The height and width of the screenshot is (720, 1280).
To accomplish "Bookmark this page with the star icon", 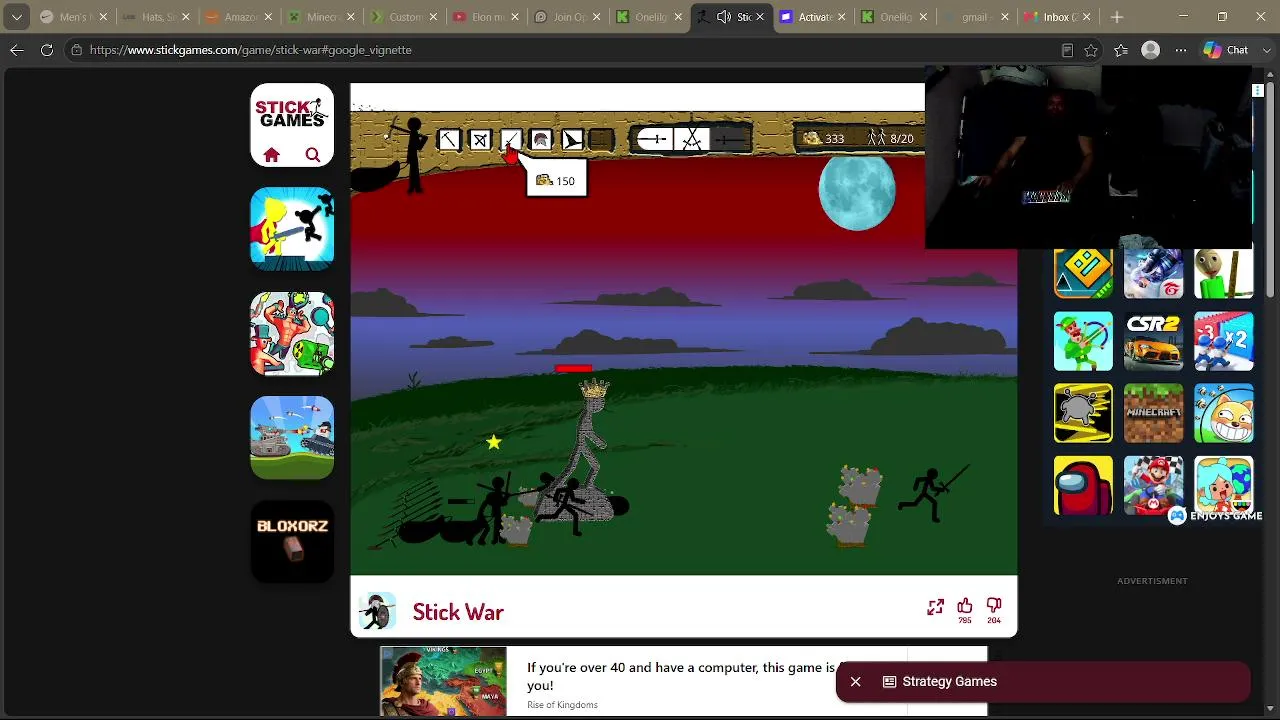I will pos(1091,50).
